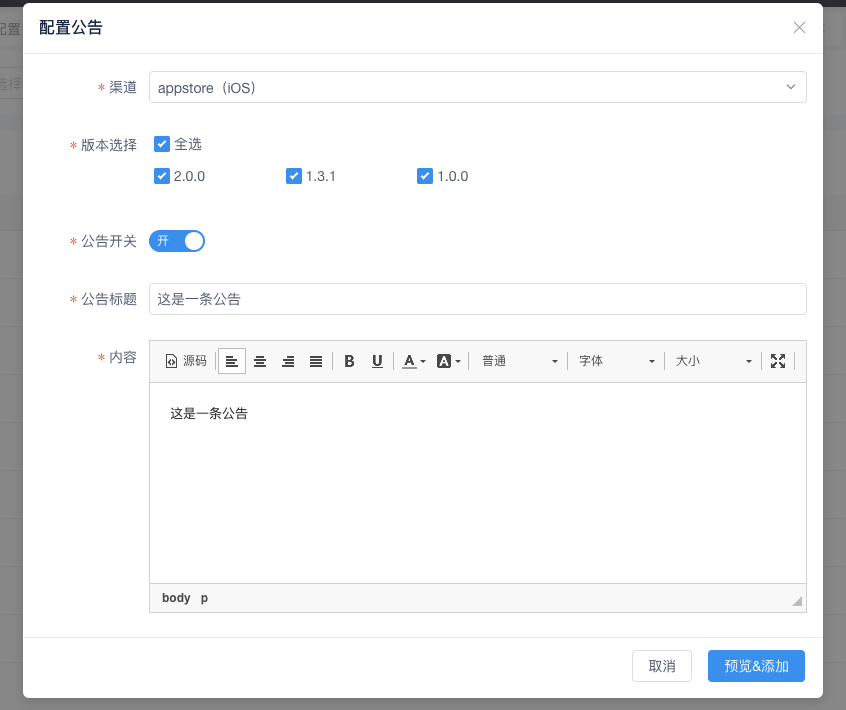
Task: Click the 预览&添加 button
Action: (756, 666)
